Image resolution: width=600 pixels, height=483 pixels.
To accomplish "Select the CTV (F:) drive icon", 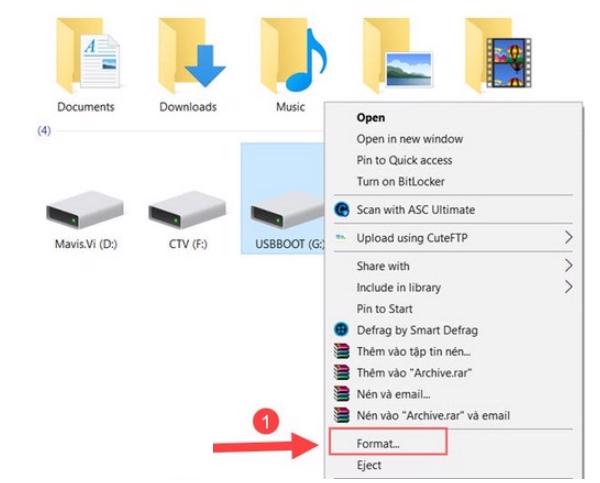I will click(187, 210).
